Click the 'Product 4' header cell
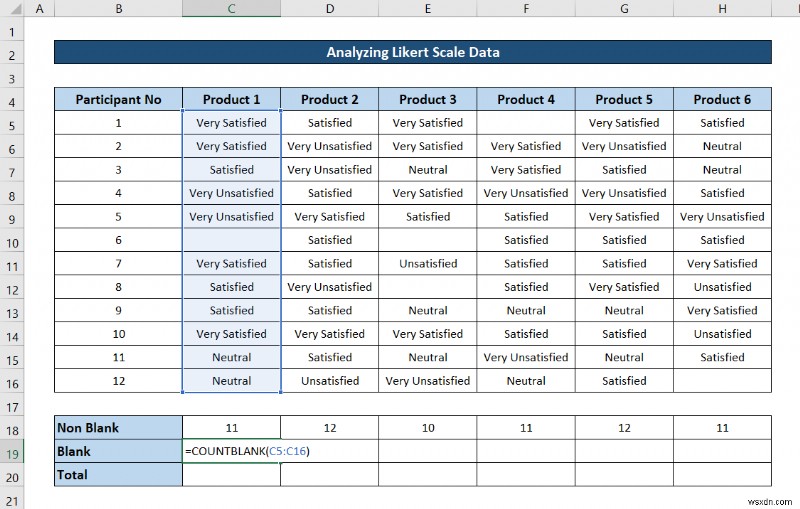The height and width of the screenshot is (509, 800). (x=526, y=99)
